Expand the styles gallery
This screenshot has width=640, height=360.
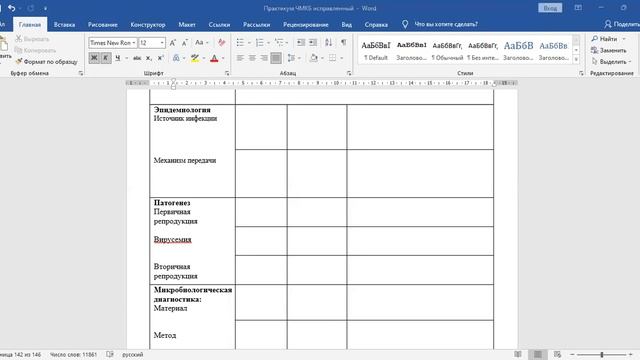tap(576, 60)
